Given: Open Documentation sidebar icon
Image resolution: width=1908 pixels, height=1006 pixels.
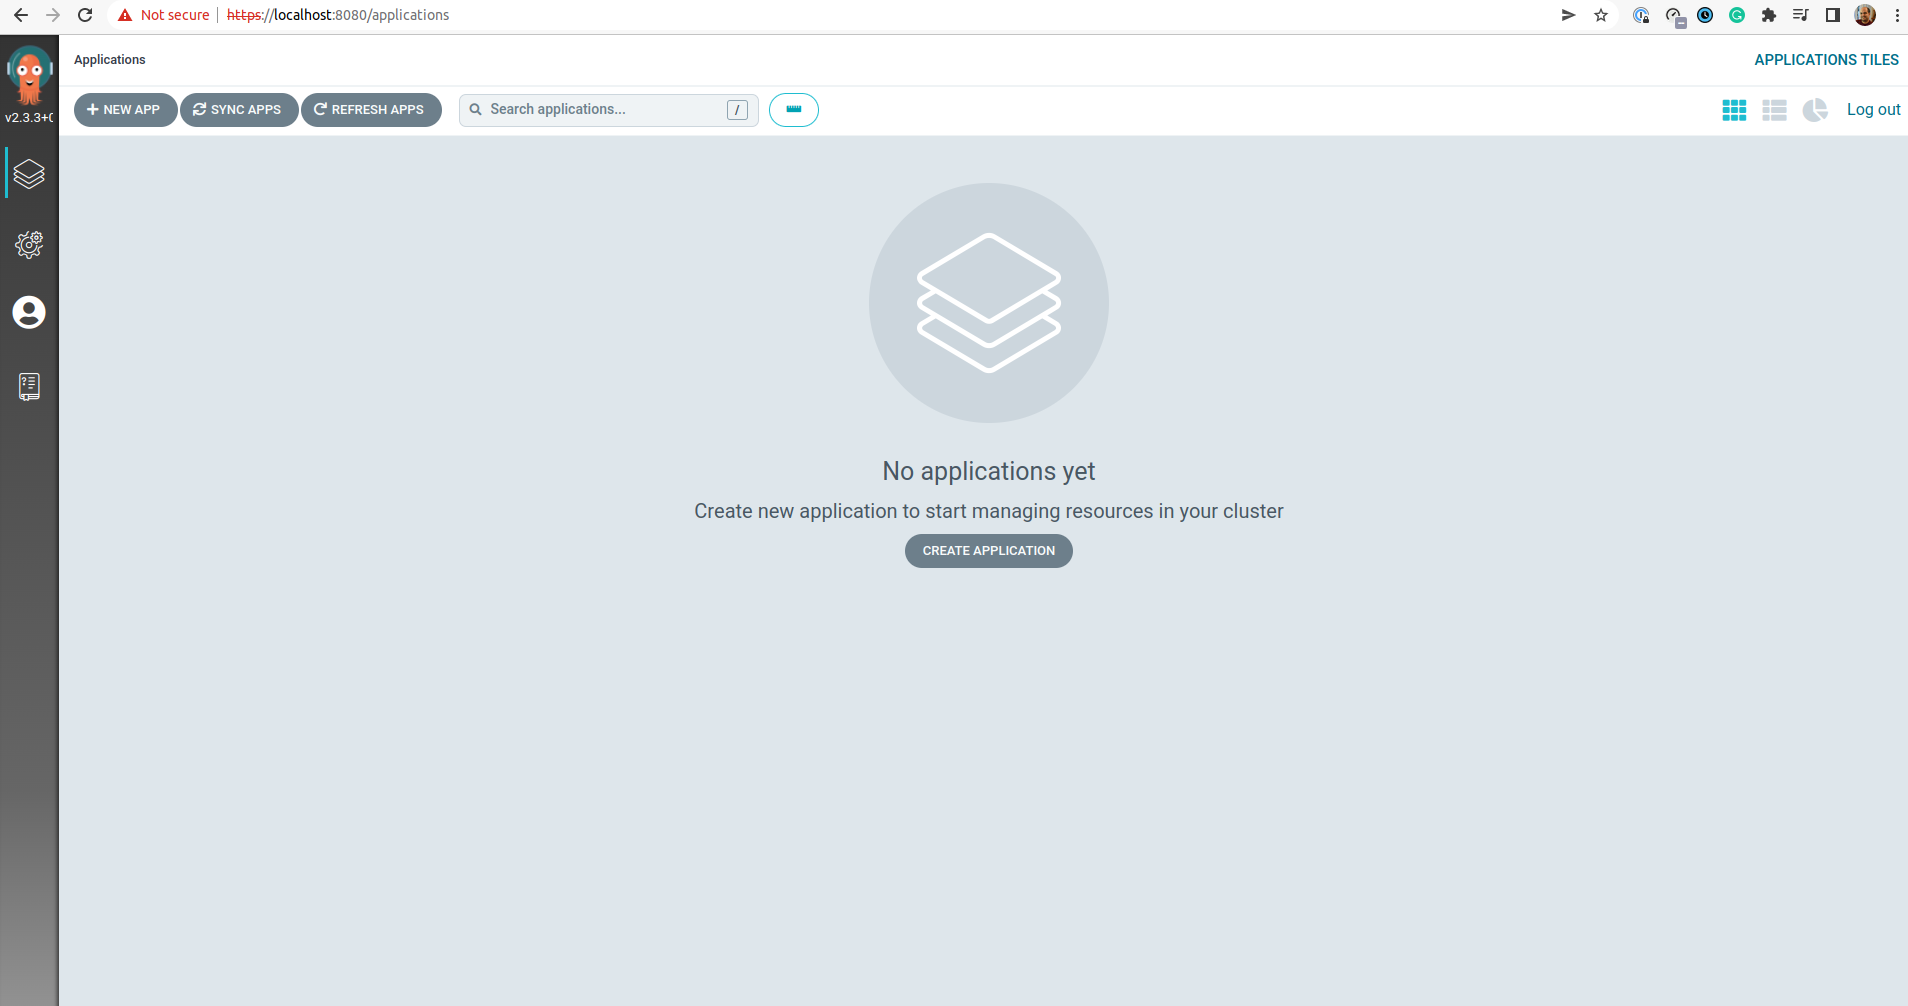Looking at the screenshot, I should click(x=29, y=387).
